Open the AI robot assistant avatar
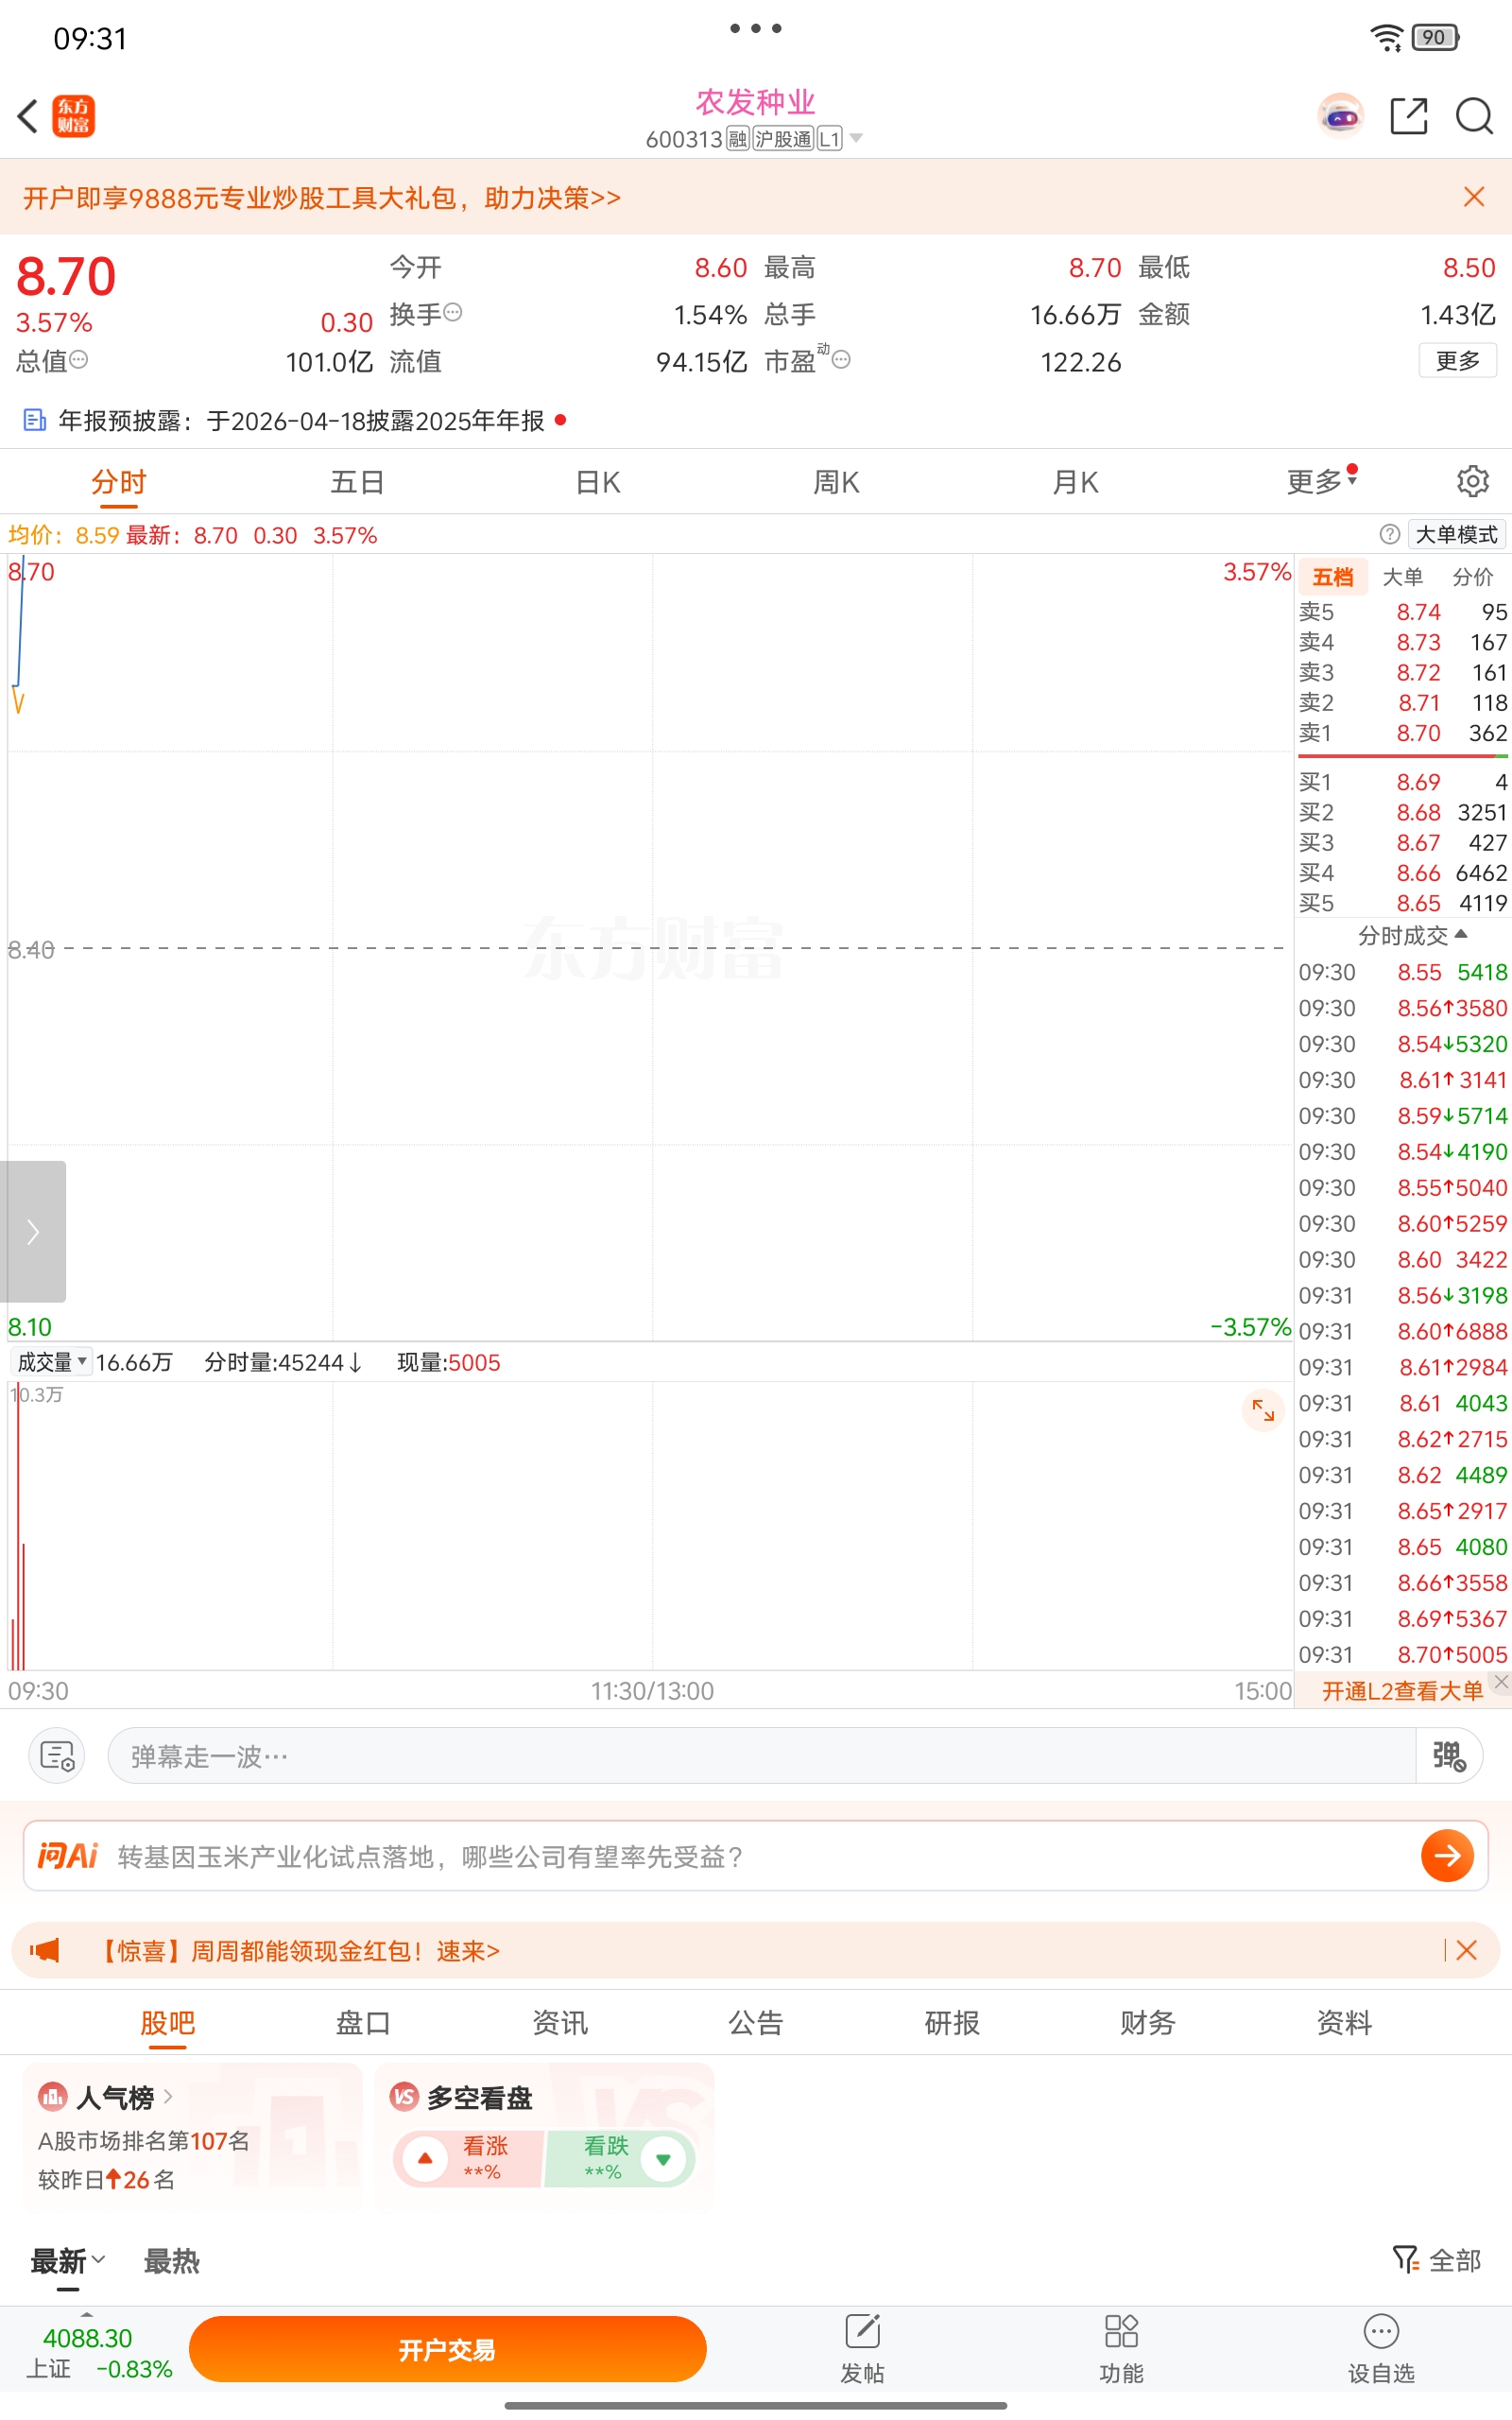1512x2420 pixels. point(1340,116)
